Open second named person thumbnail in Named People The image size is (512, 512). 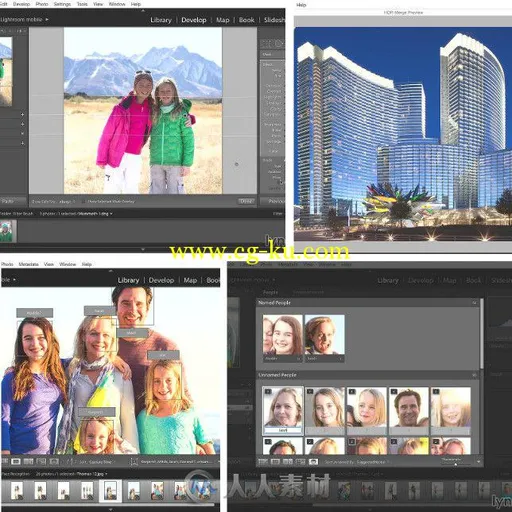[325, 335]
